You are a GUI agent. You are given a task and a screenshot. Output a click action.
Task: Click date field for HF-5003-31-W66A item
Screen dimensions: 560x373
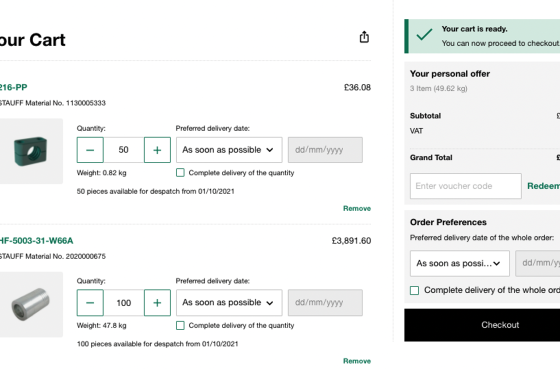click(x=325, y=303)
